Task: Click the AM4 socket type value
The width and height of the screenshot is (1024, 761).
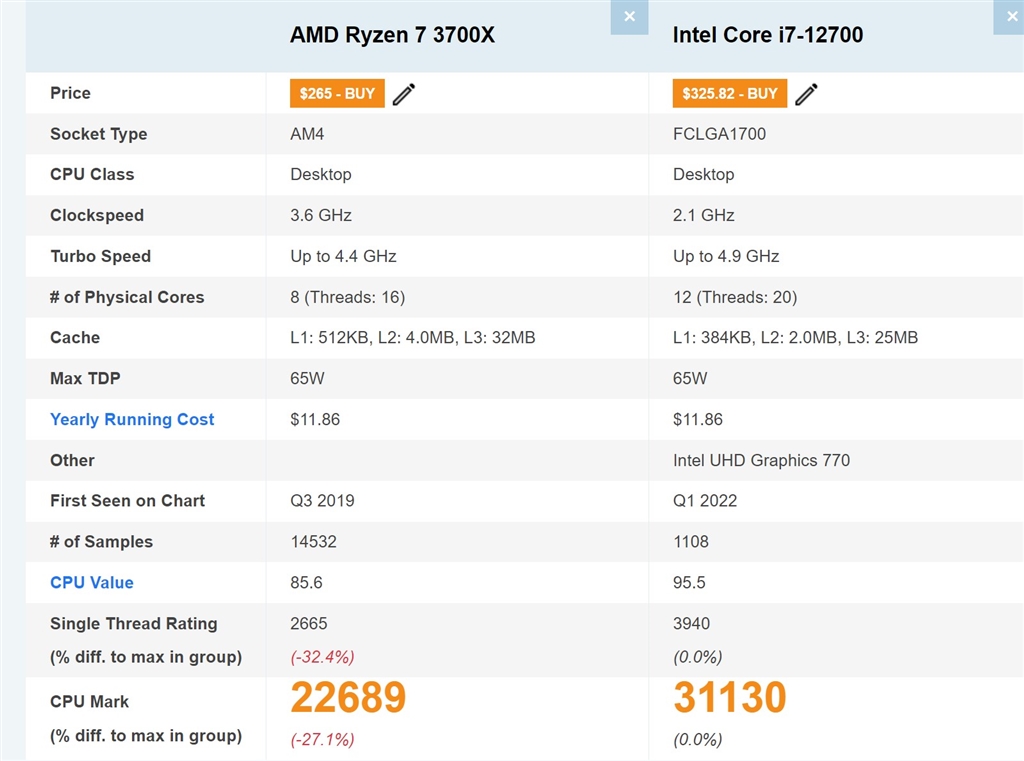Action: [x=308, y=134]
